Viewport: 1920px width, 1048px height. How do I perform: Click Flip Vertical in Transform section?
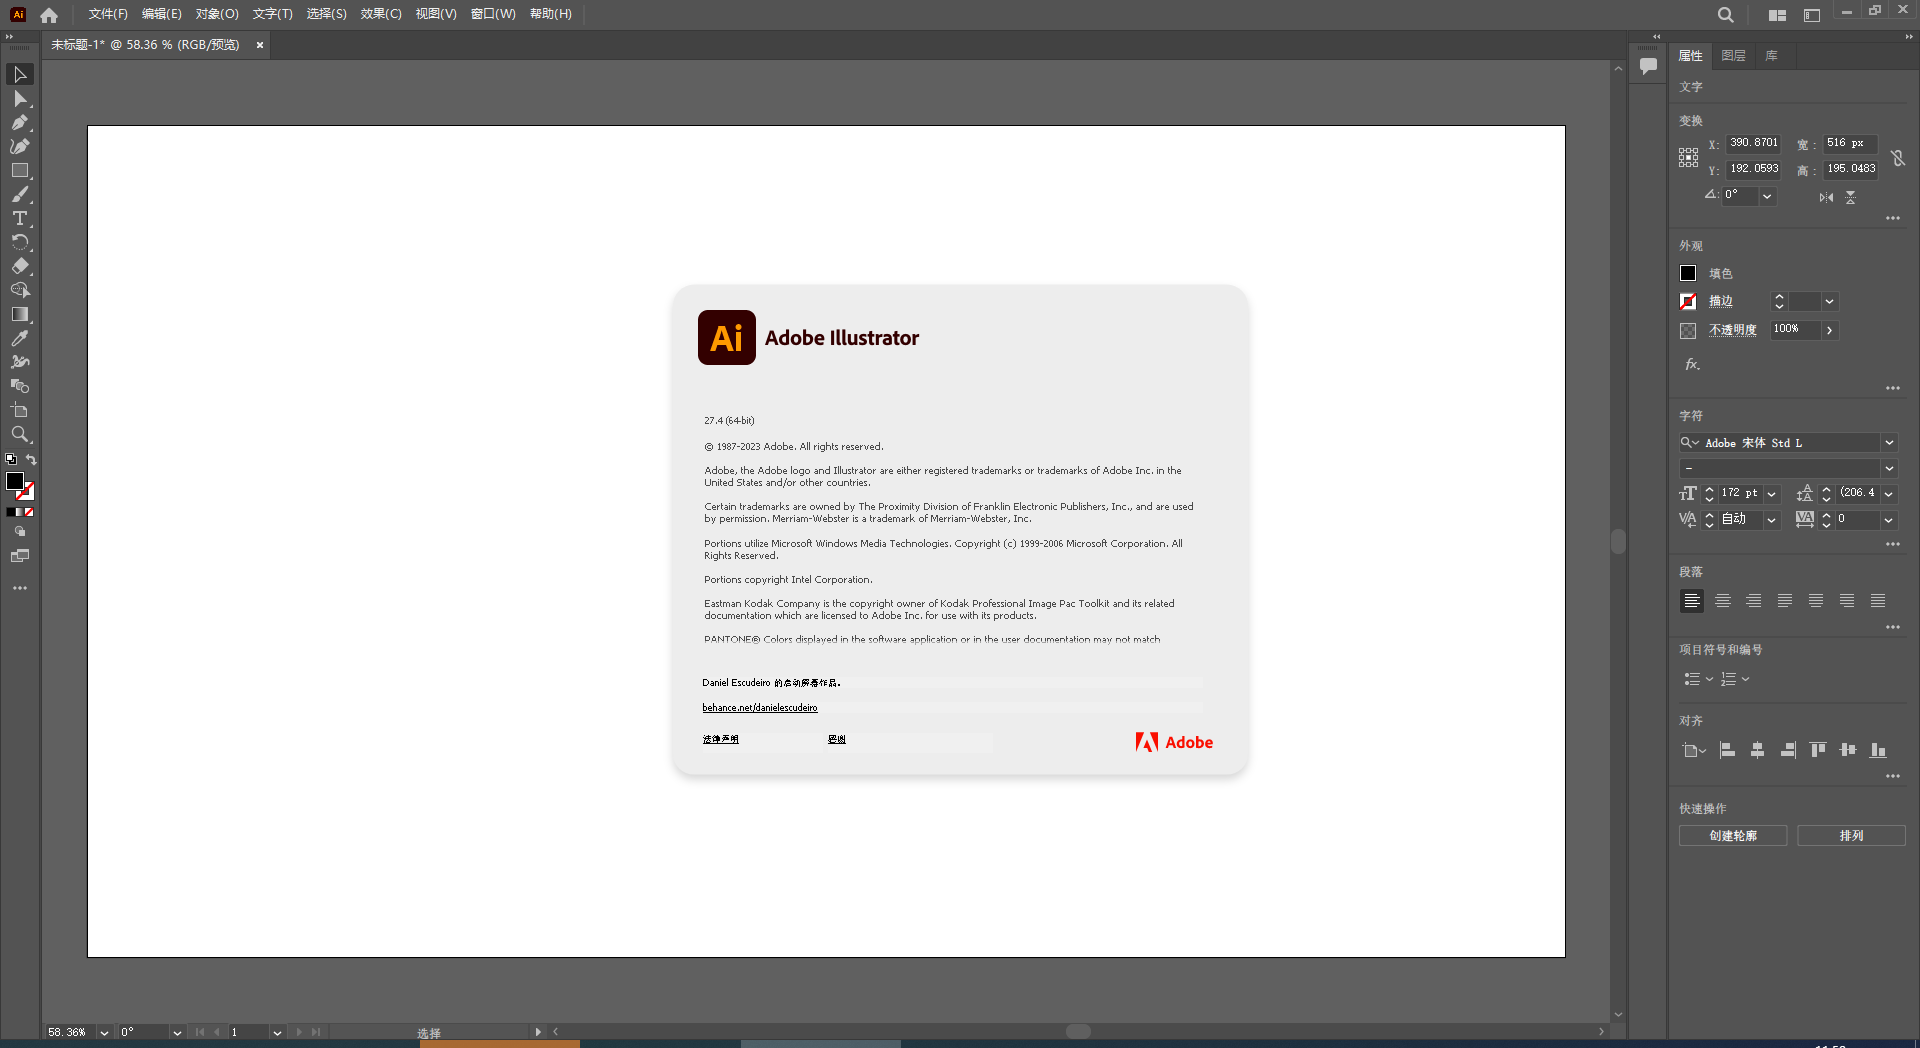pyautogui.click(x=1850, y=197)
